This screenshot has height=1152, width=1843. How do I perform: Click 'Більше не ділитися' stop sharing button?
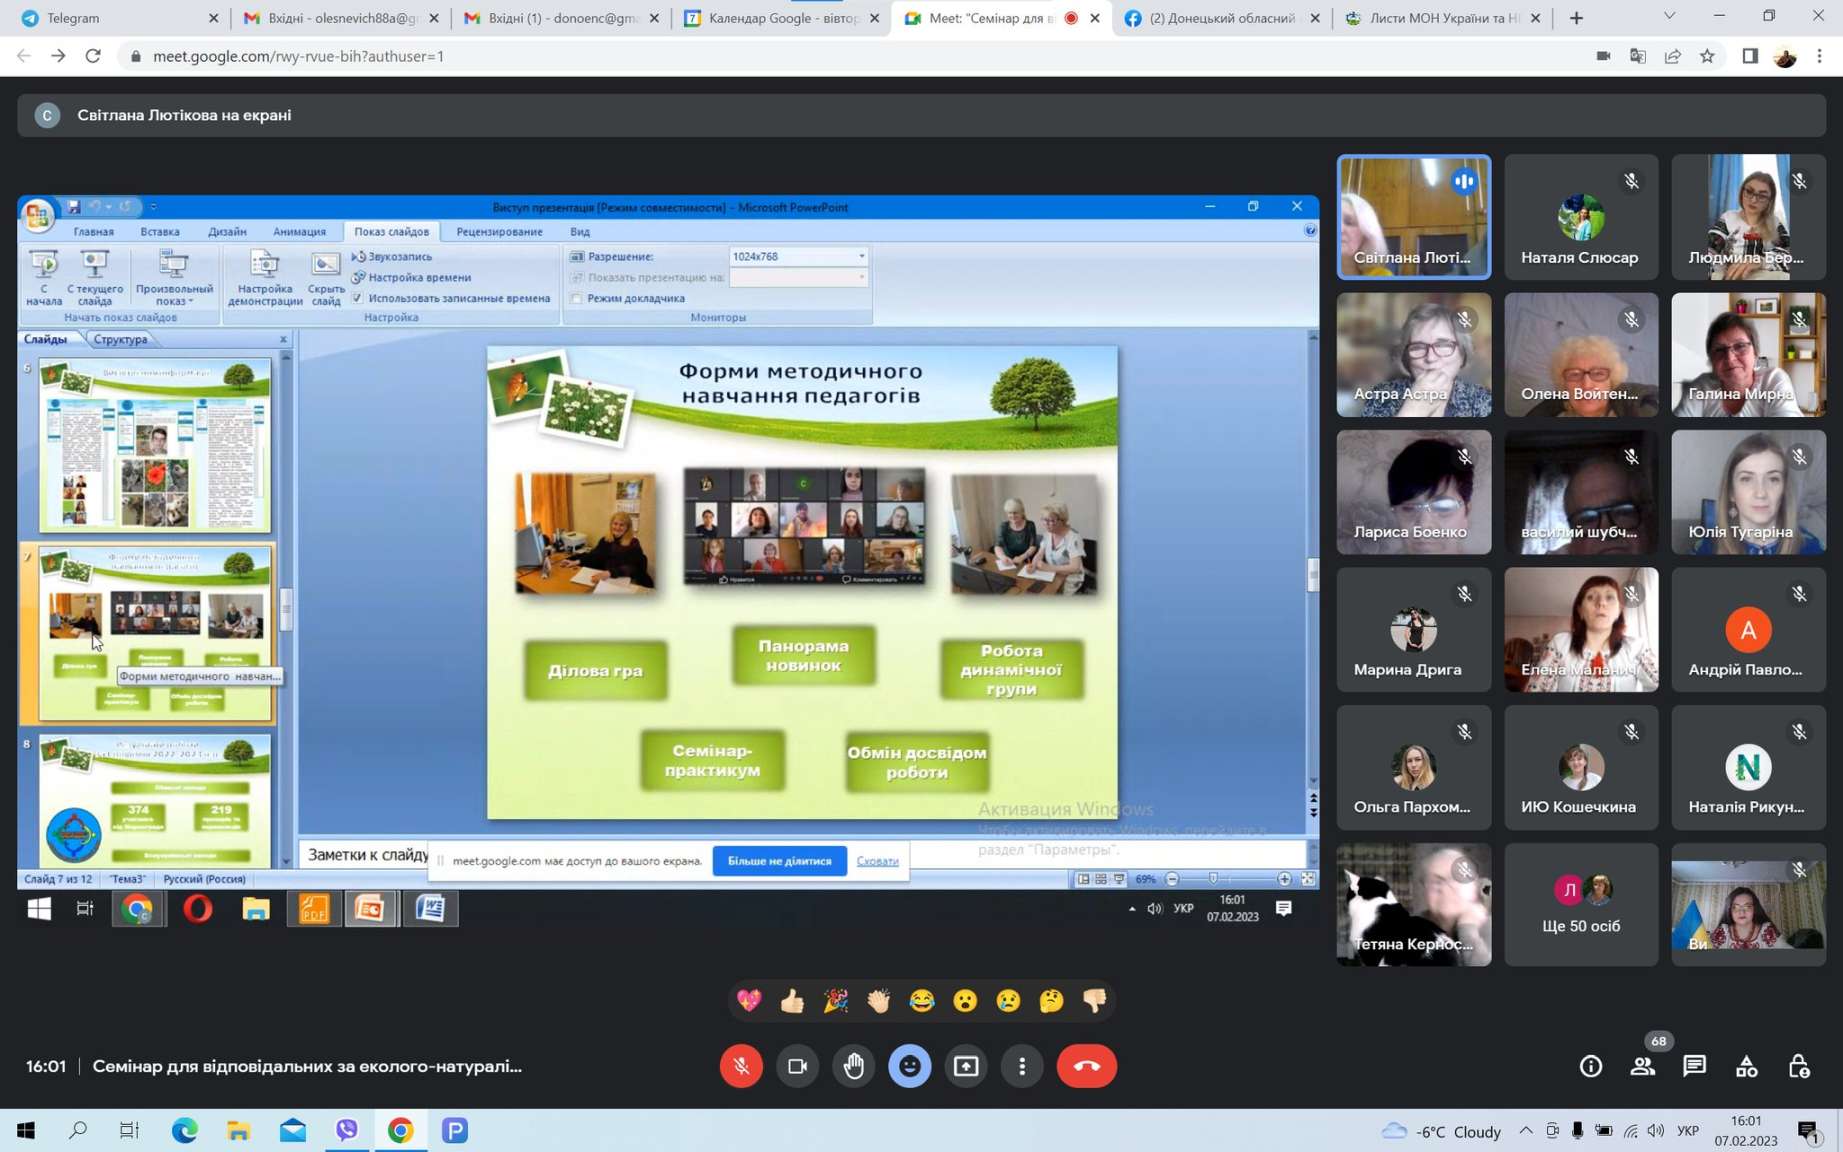[779, 861]
